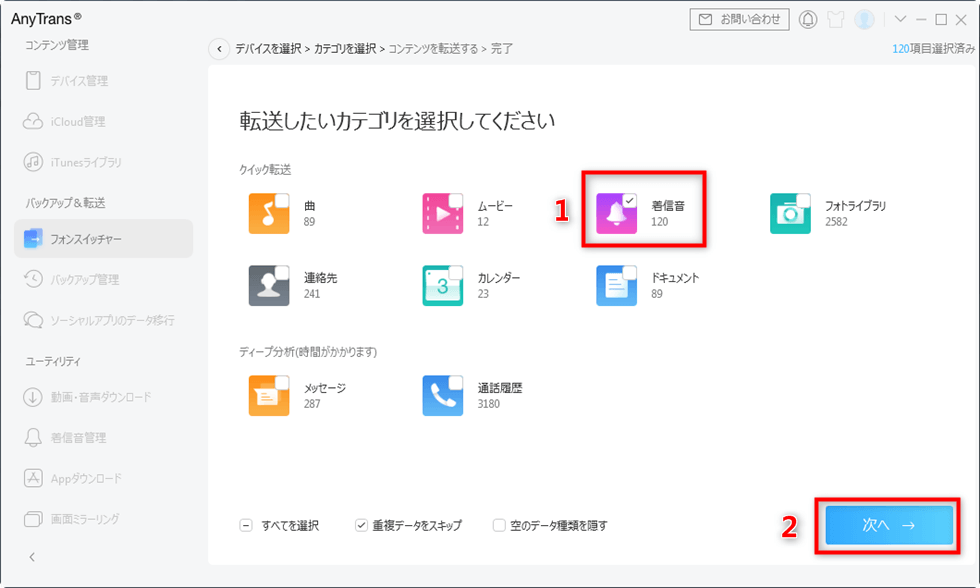Image resolution: width=980 pixels, height=588 pixels.
Task: Check the 連絡先 category checkbox
Action: coord(282,272)
